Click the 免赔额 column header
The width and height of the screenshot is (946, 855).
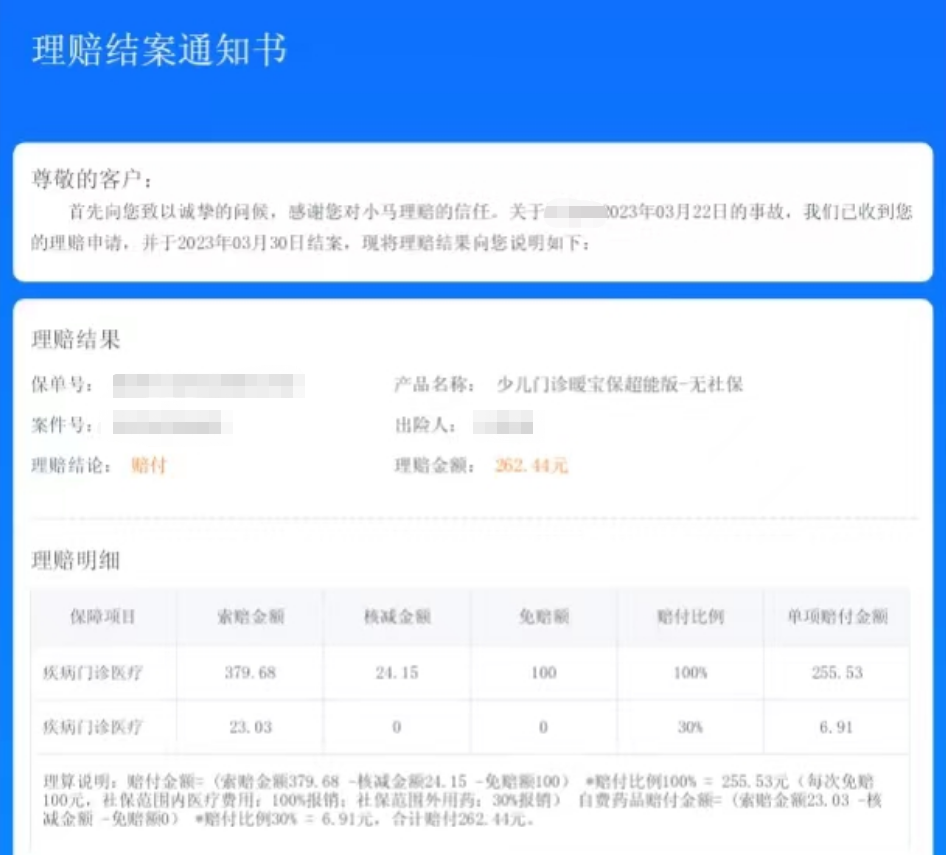(x=542, y=618)
